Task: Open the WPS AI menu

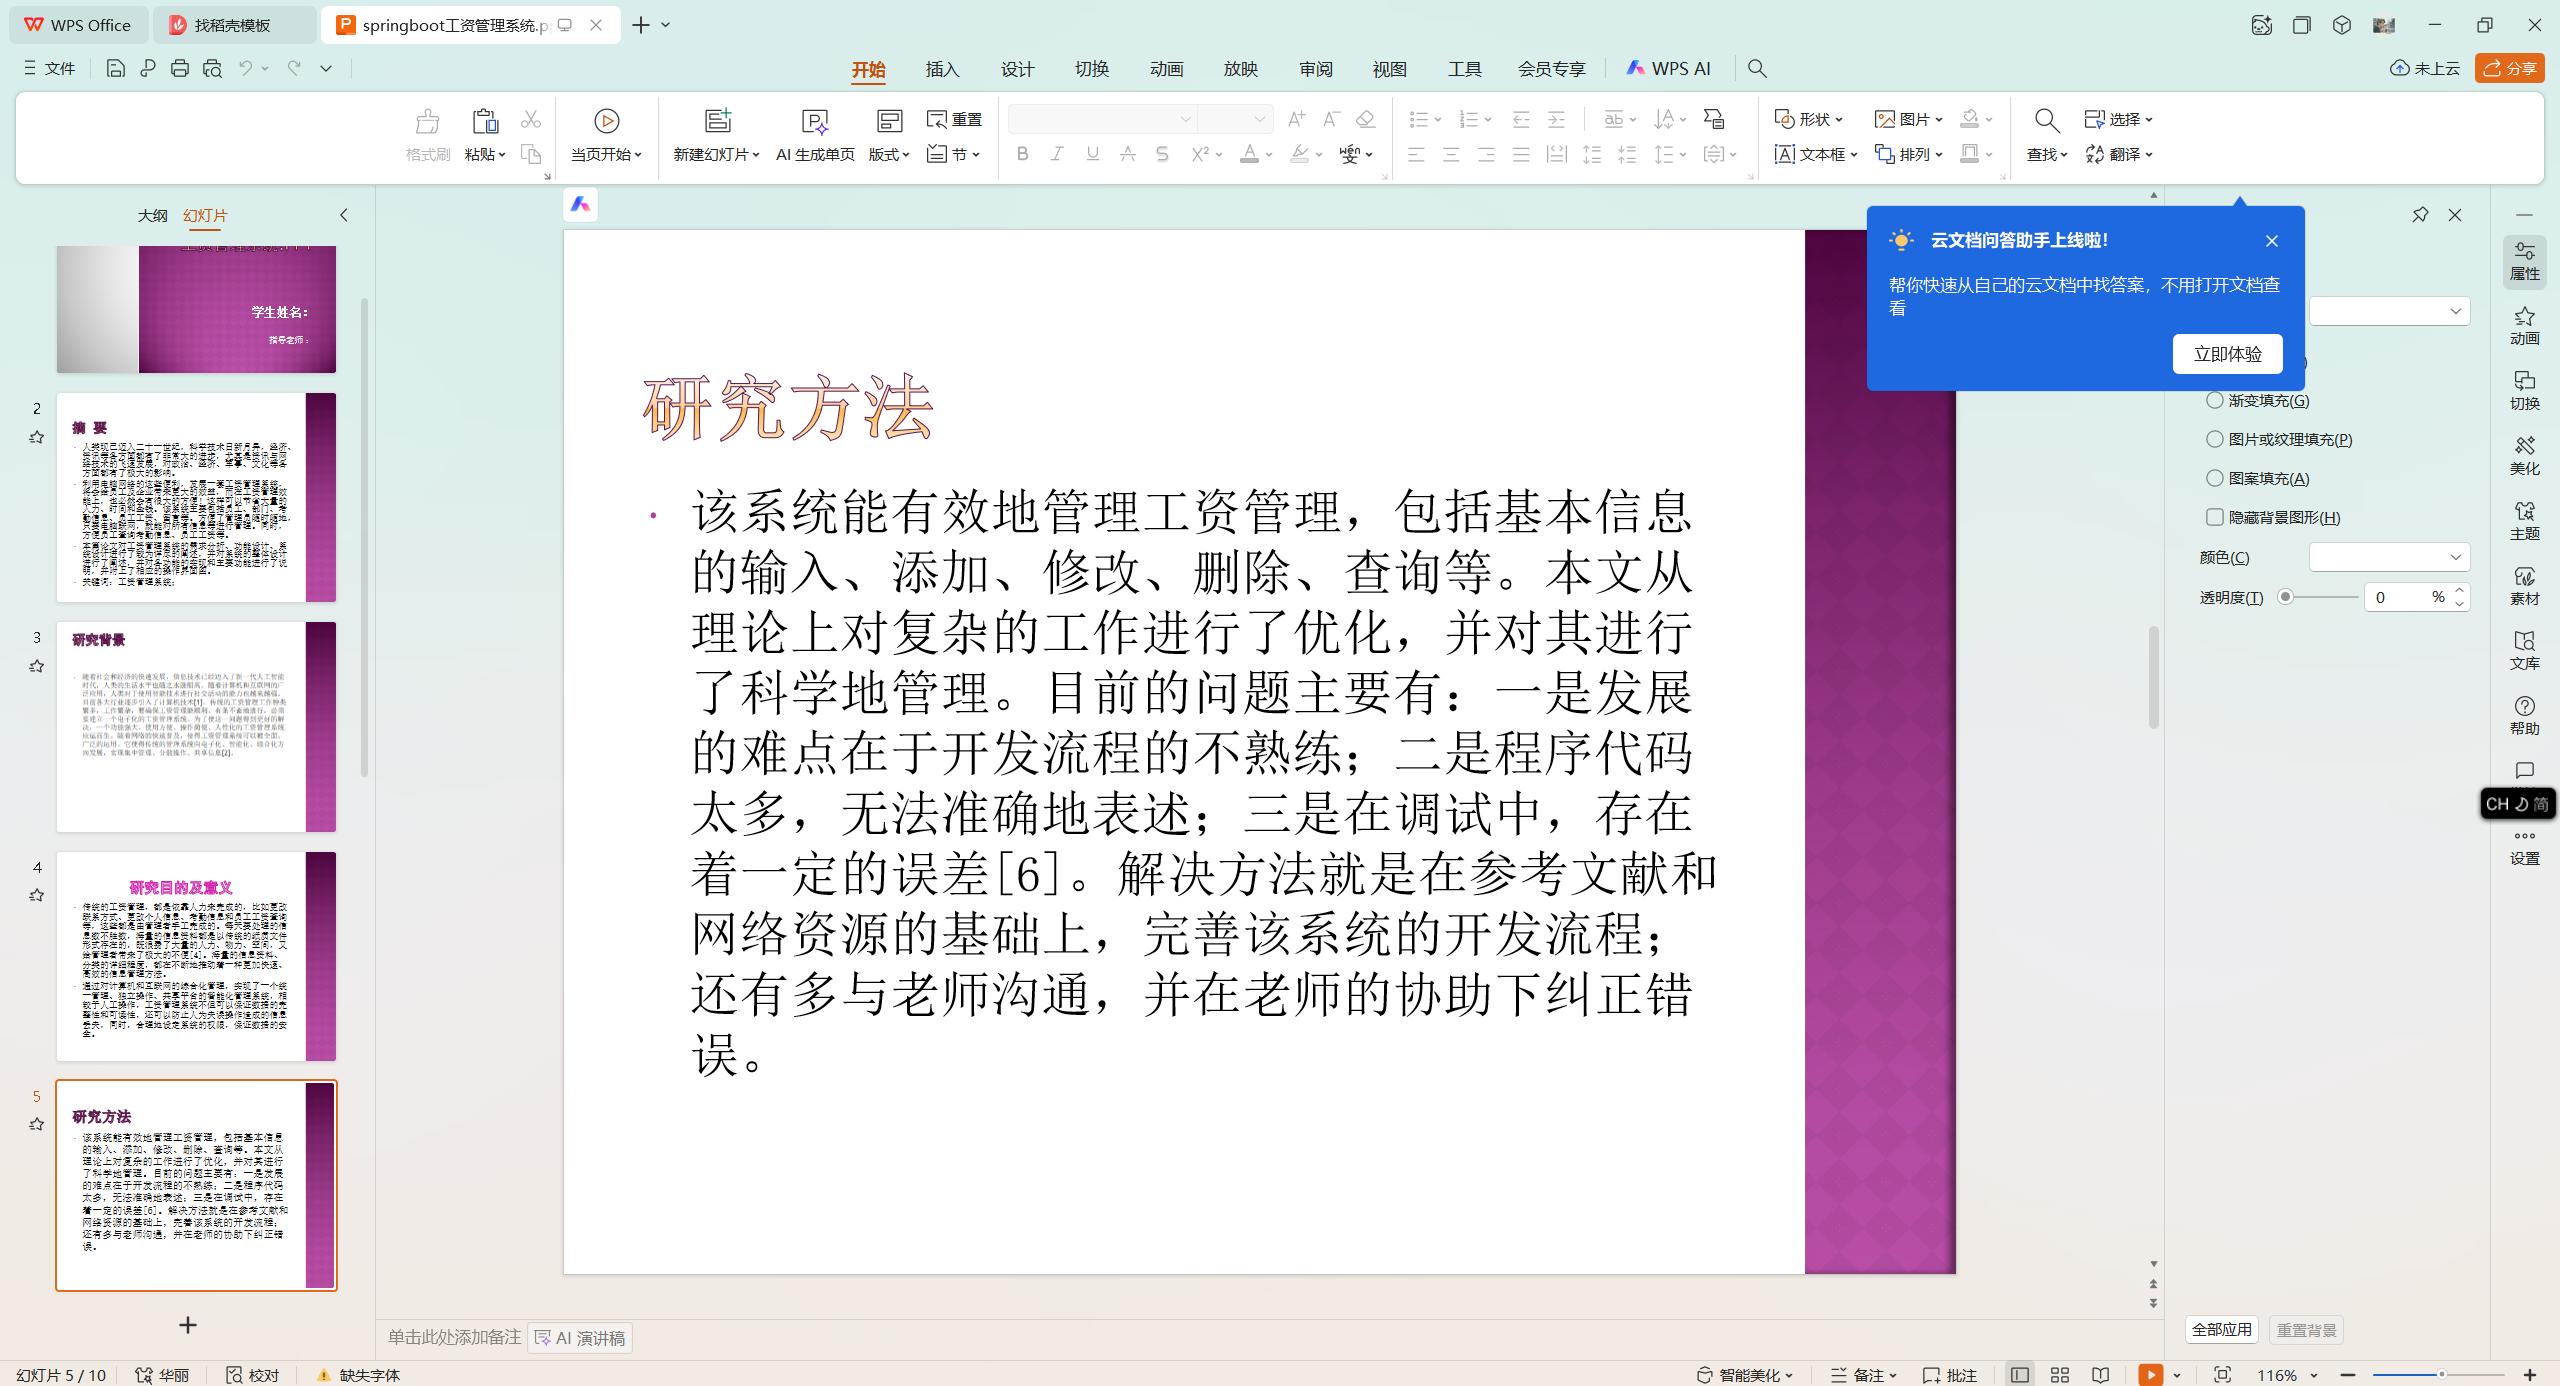Action: coord(1668,68)
